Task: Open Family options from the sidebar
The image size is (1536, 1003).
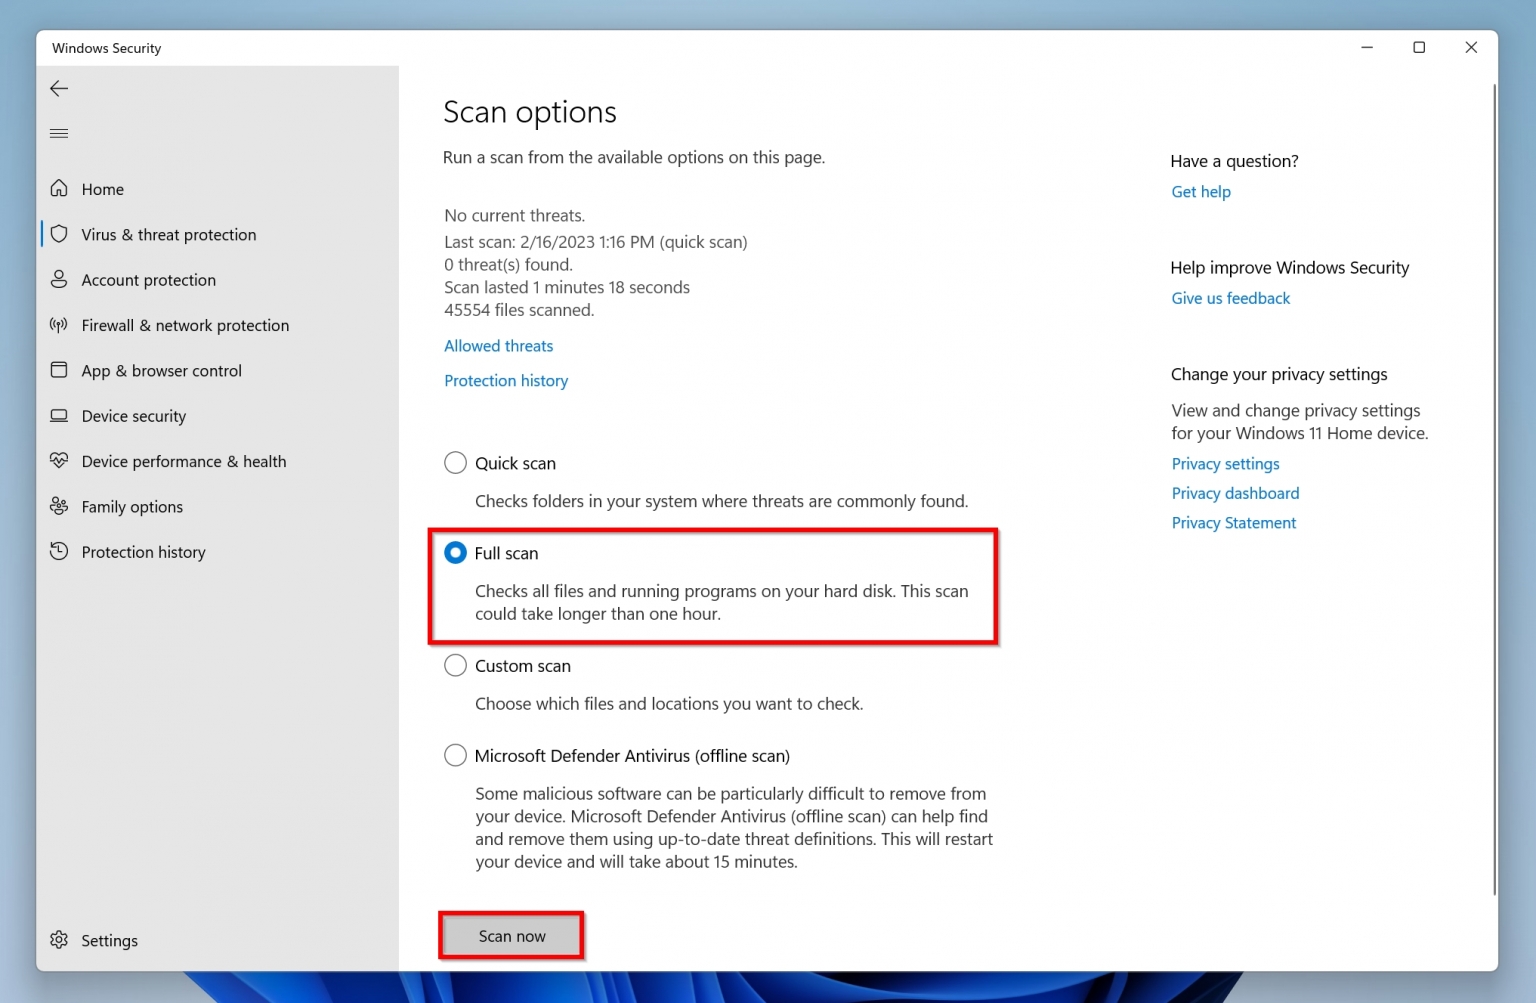Action: (131, 506)
